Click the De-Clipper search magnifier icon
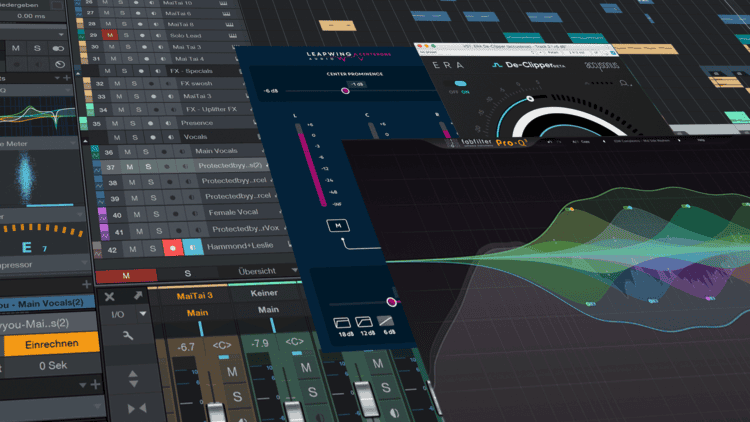Screen dimensions: 750x422 tap(624, 83)
